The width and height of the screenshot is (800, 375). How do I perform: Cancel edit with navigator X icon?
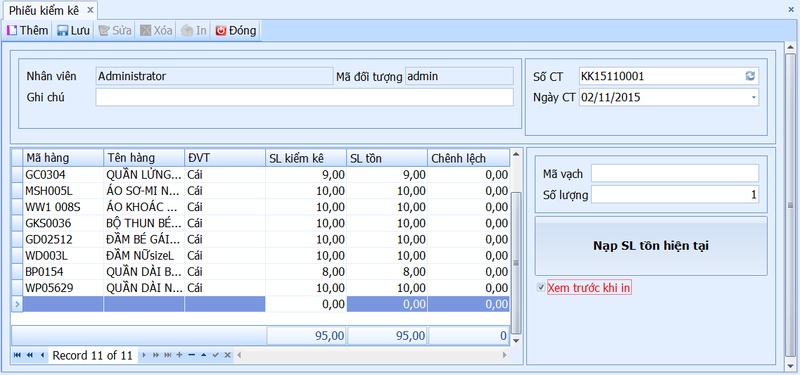[x=228, y=355]
